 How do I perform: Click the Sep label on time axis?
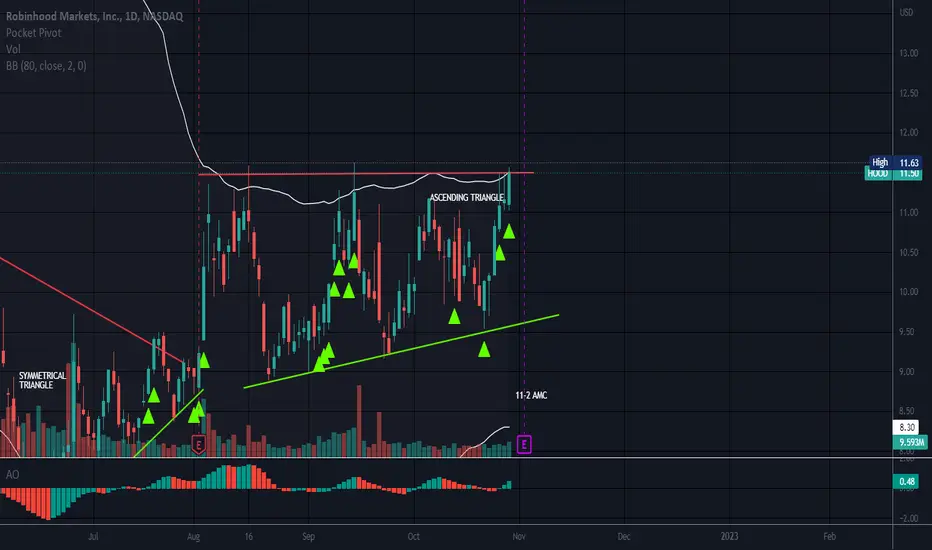[x=308, y=536]
